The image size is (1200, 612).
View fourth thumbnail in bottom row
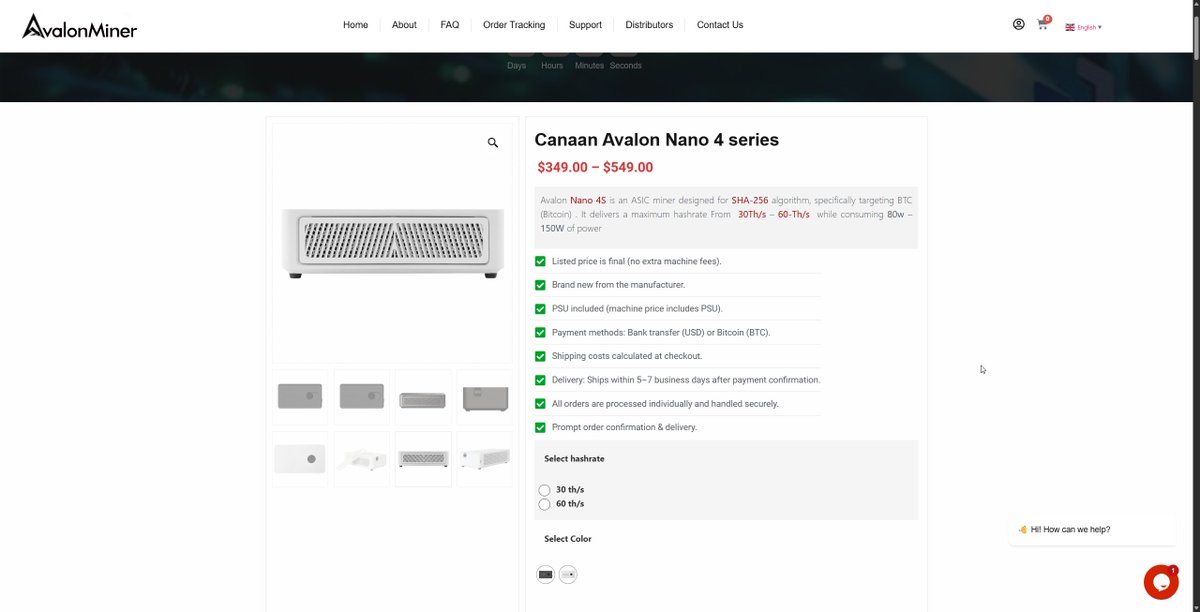[484, 459]
